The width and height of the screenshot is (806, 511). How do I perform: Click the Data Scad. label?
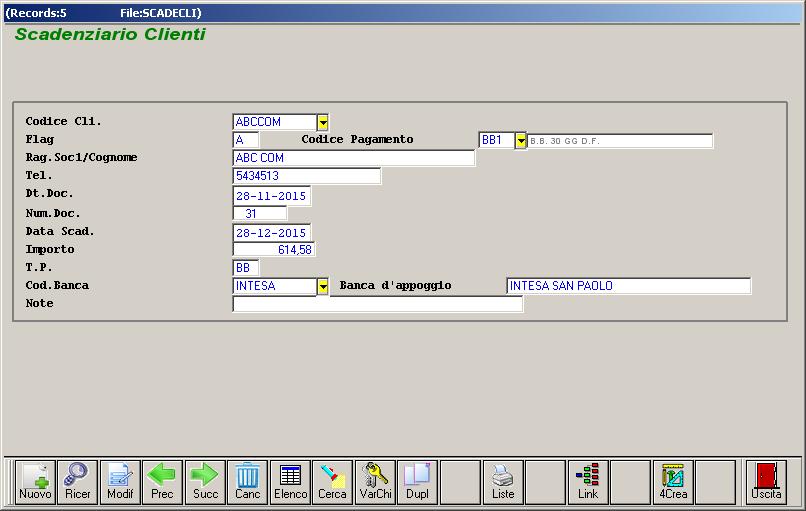[x=60, y=231]
